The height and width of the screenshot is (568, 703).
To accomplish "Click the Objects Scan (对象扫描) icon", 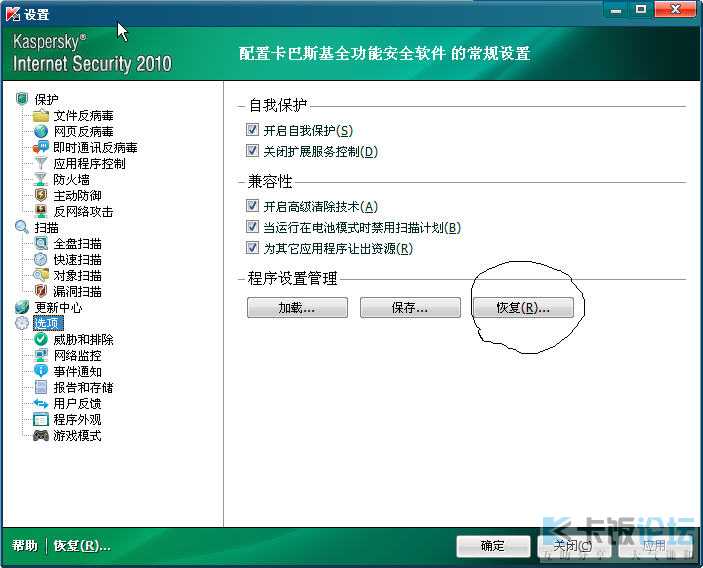I will [41, 275].
